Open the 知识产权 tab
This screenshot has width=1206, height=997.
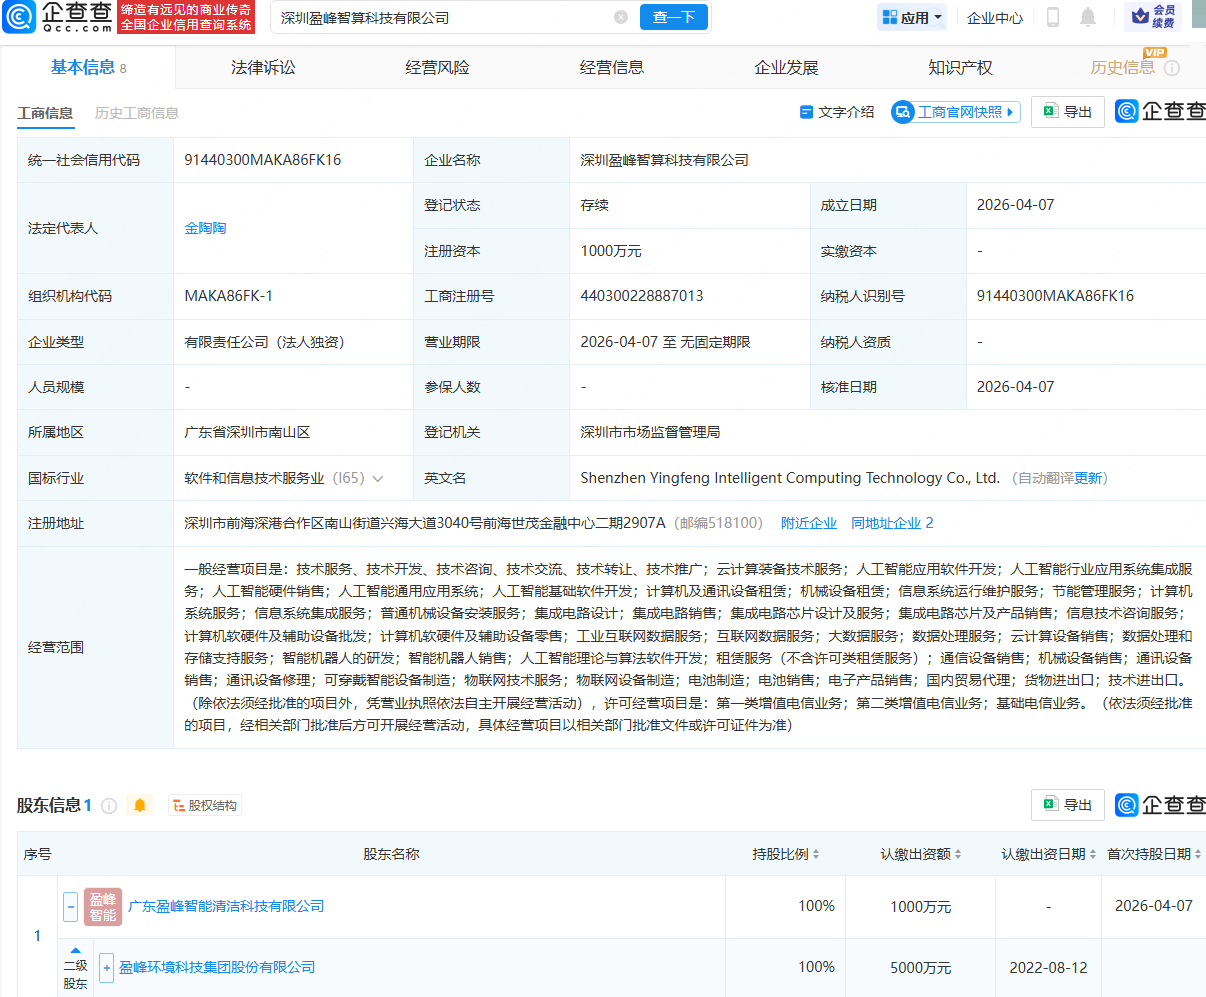961,67
